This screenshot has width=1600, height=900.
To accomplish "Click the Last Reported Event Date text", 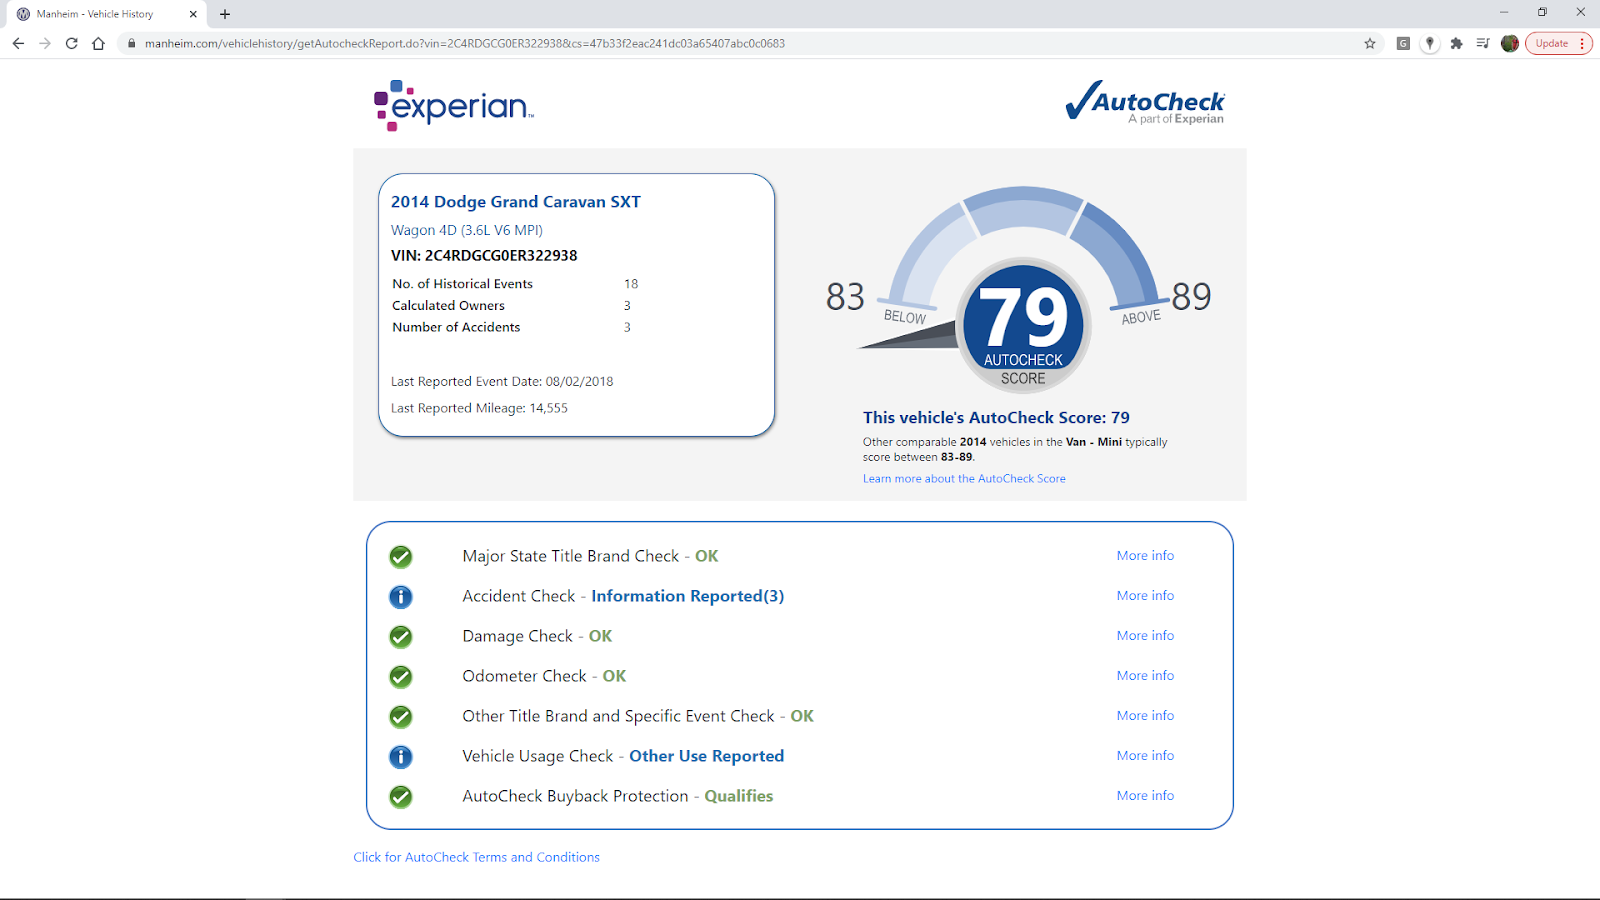I will click(502, 382).
